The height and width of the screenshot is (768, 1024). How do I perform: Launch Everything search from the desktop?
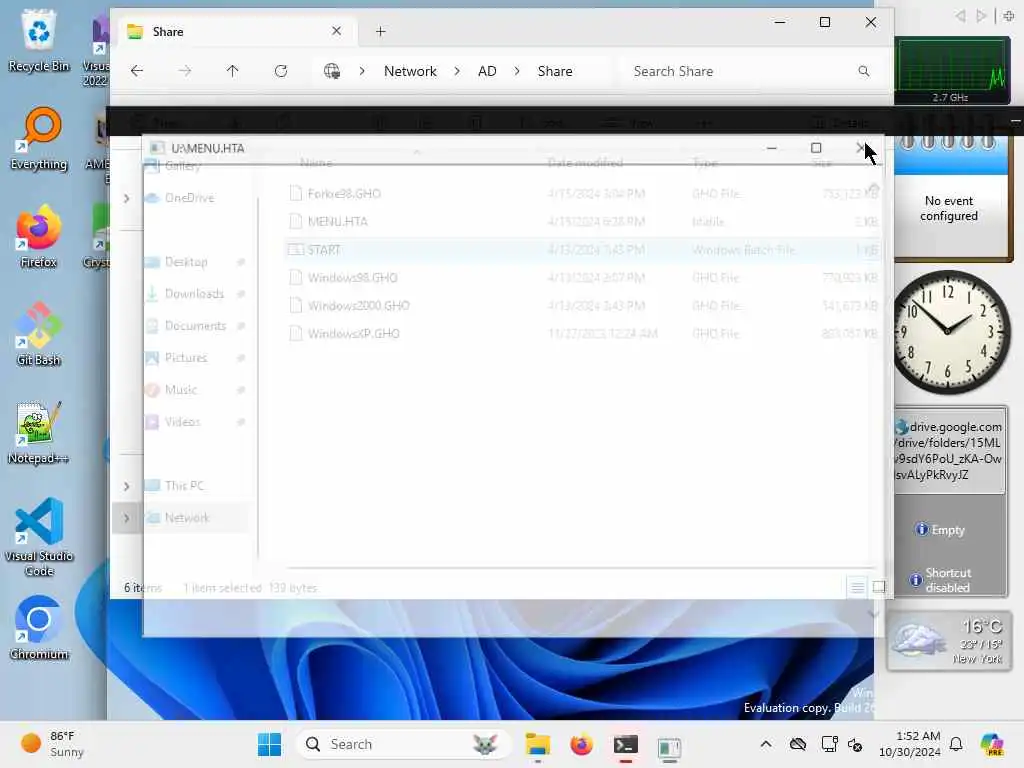click(x=39, y=139)
